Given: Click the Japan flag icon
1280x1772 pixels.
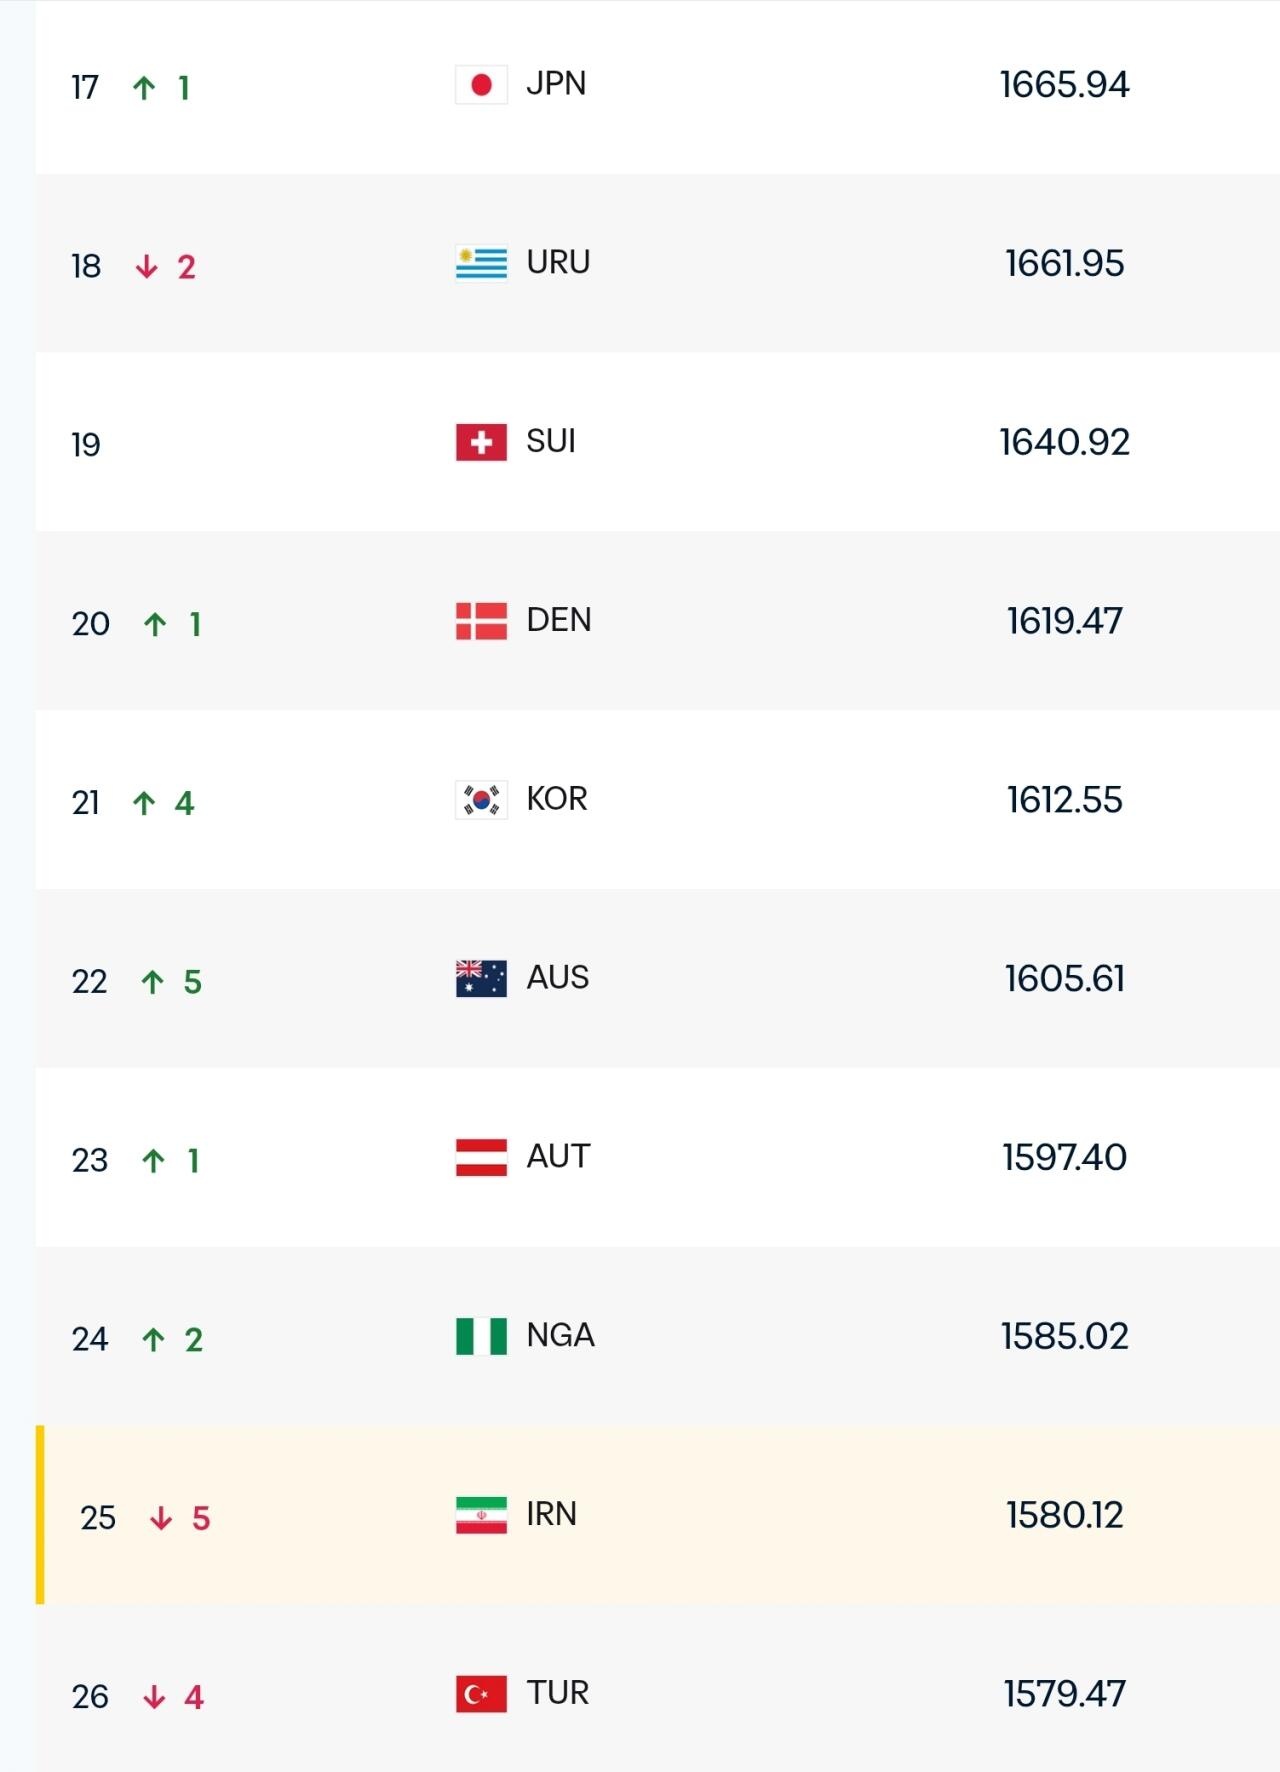Looking at the screenshot, I should click(481, 85).
